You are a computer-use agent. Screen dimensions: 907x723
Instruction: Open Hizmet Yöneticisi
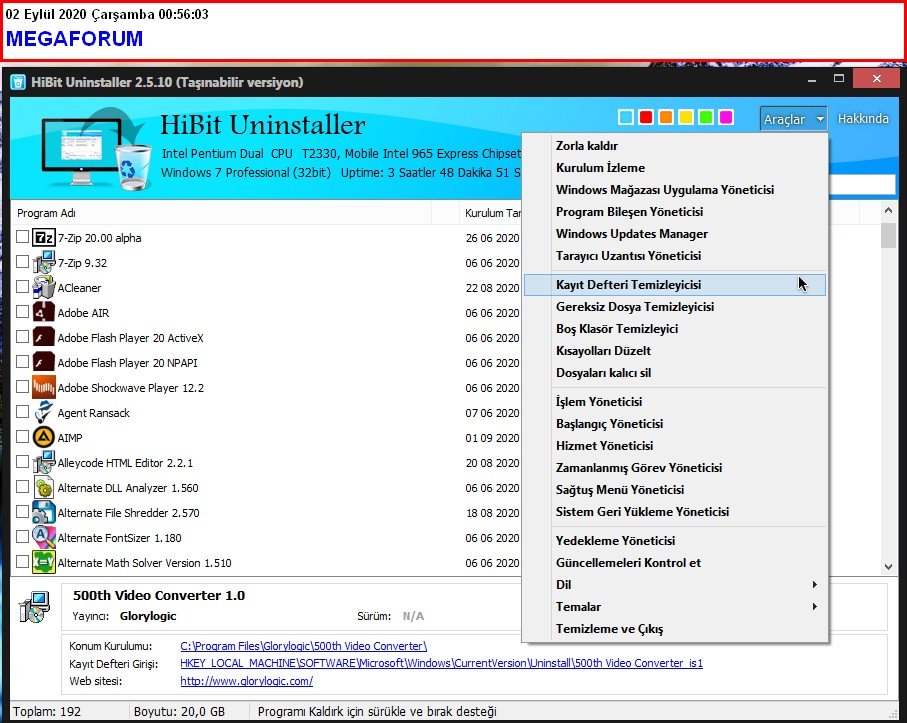point(675,445)
